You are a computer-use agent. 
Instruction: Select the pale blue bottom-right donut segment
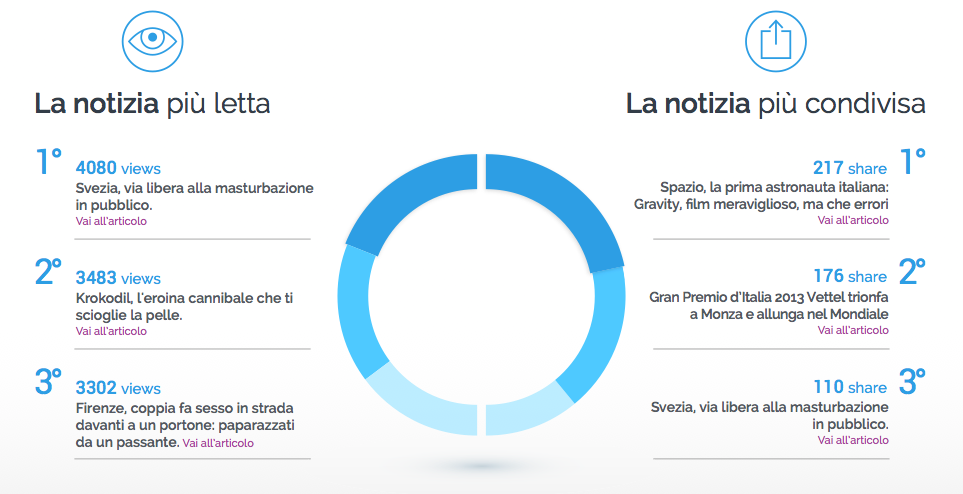click(528, 409)
